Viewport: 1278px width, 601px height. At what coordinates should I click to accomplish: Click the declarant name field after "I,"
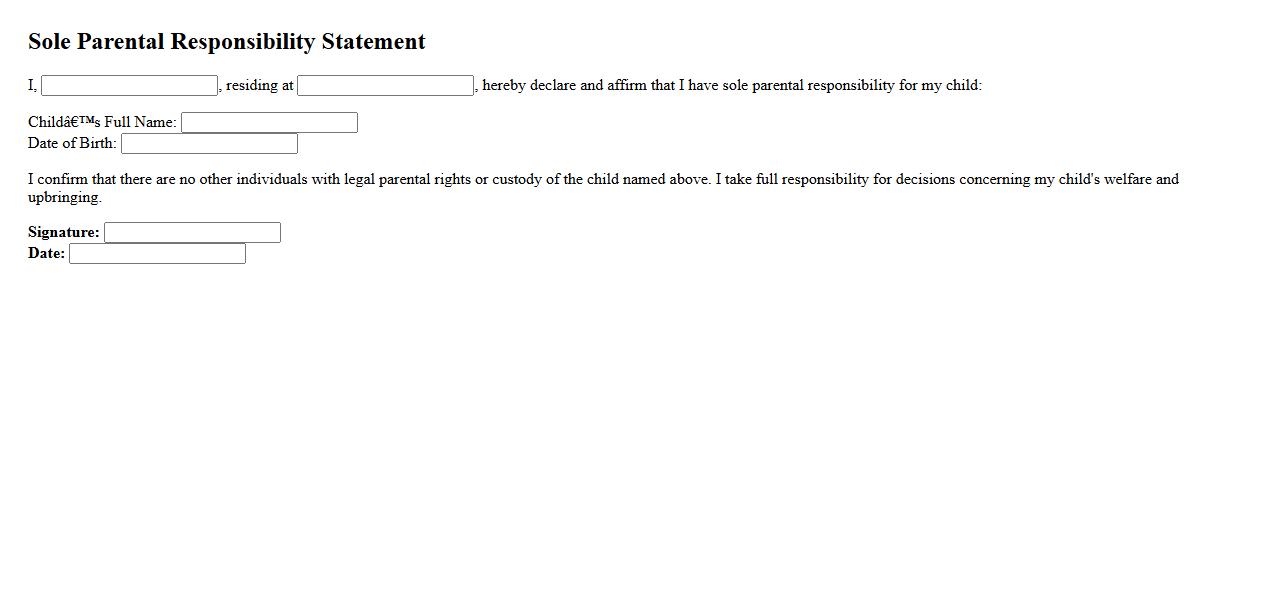click(x=129, y=86)
